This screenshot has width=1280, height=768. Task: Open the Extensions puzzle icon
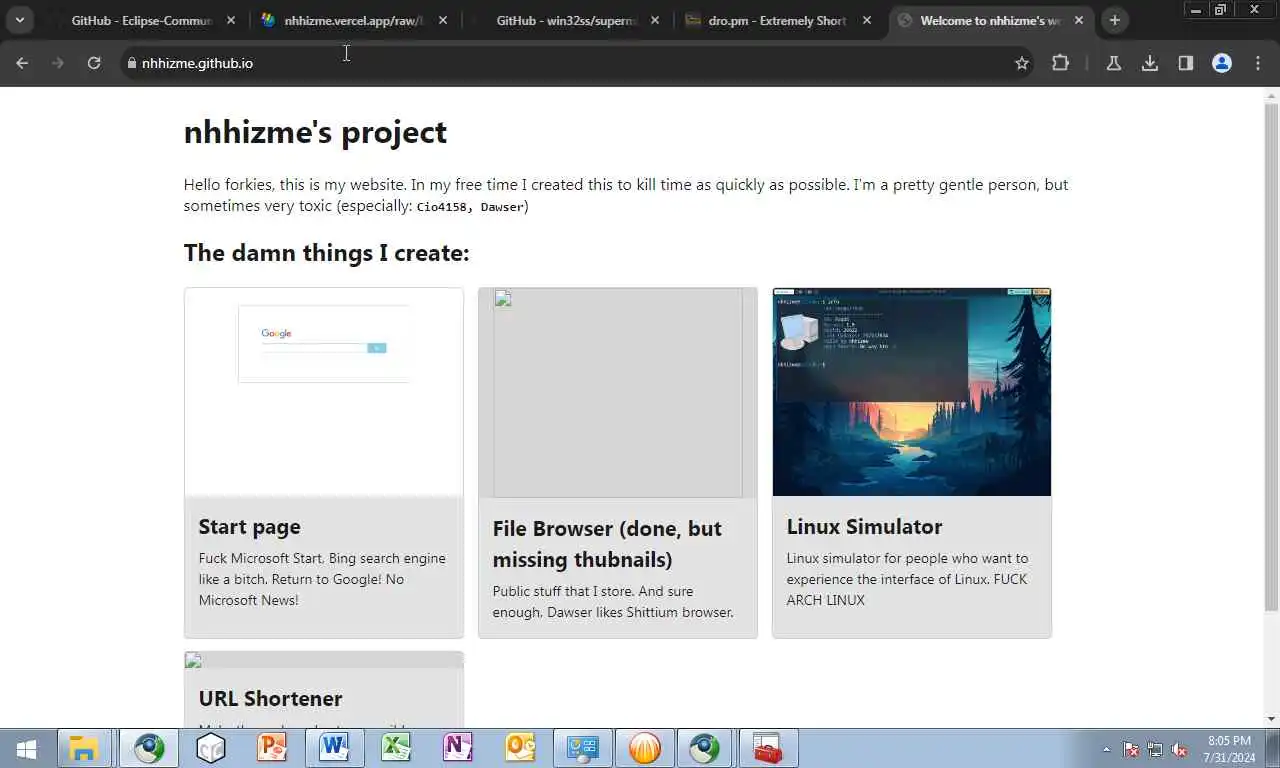(x=1060, y=63)
